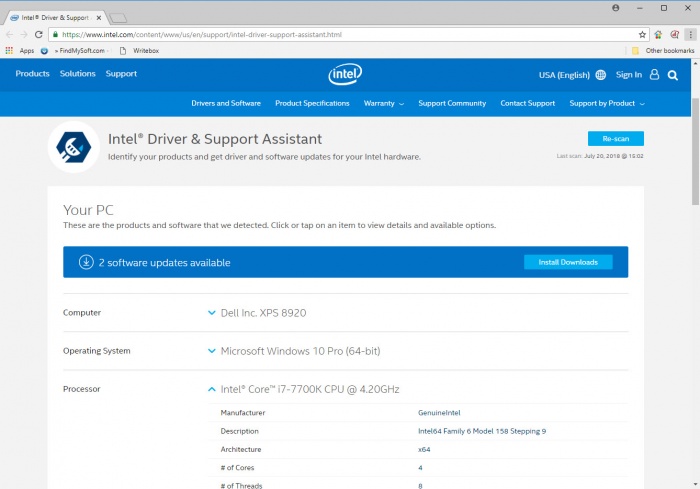Click the page vertical scrollbar thumb
Screen dimensions: 700x489
tap(695, 152)
